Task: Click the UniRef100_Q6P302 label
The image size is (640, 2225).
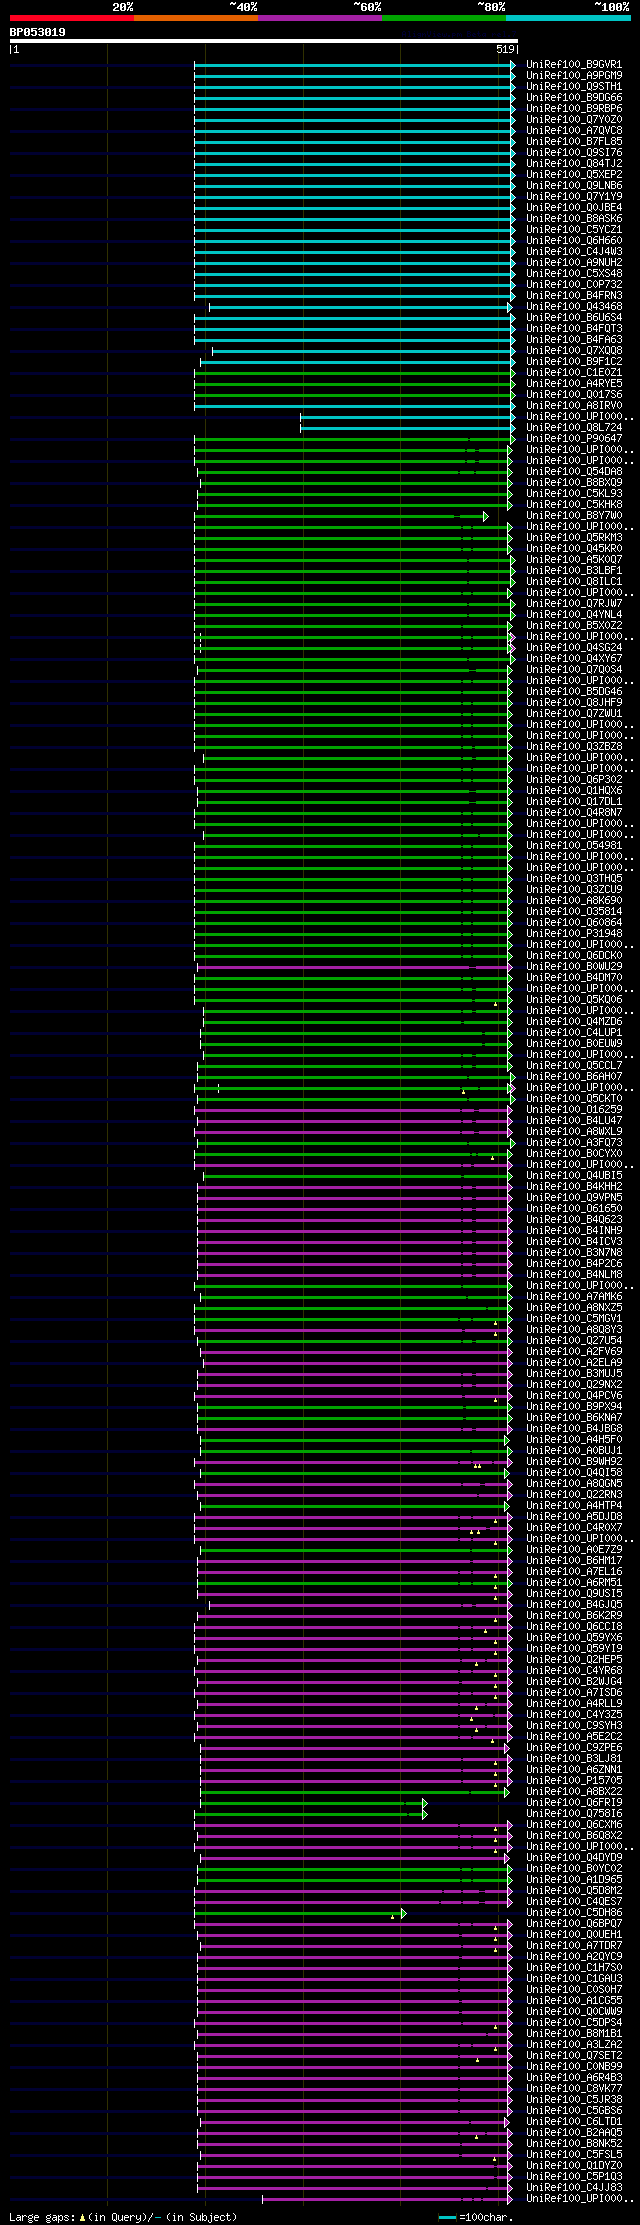Action: (574, 780)
